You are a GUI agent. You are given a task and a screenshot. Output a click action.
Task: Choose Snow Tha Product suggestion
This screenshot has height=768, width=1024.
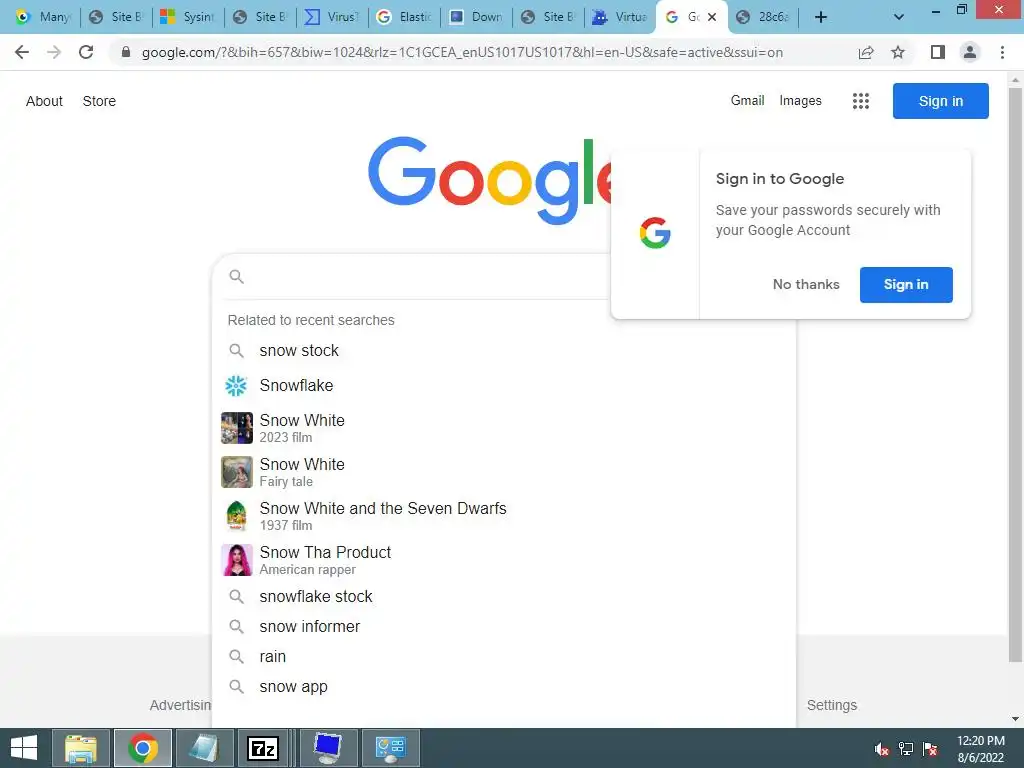(504, 560)
